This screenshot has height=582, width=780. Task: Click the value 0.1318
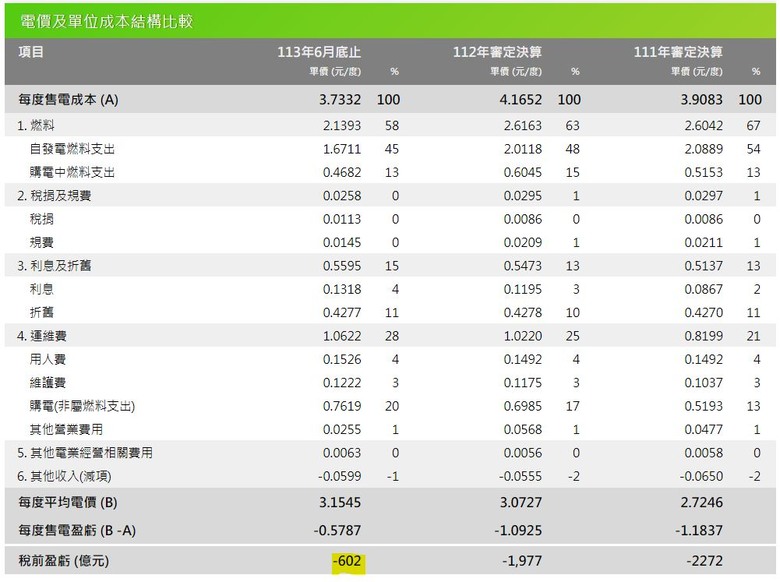[x=342, y=289]
